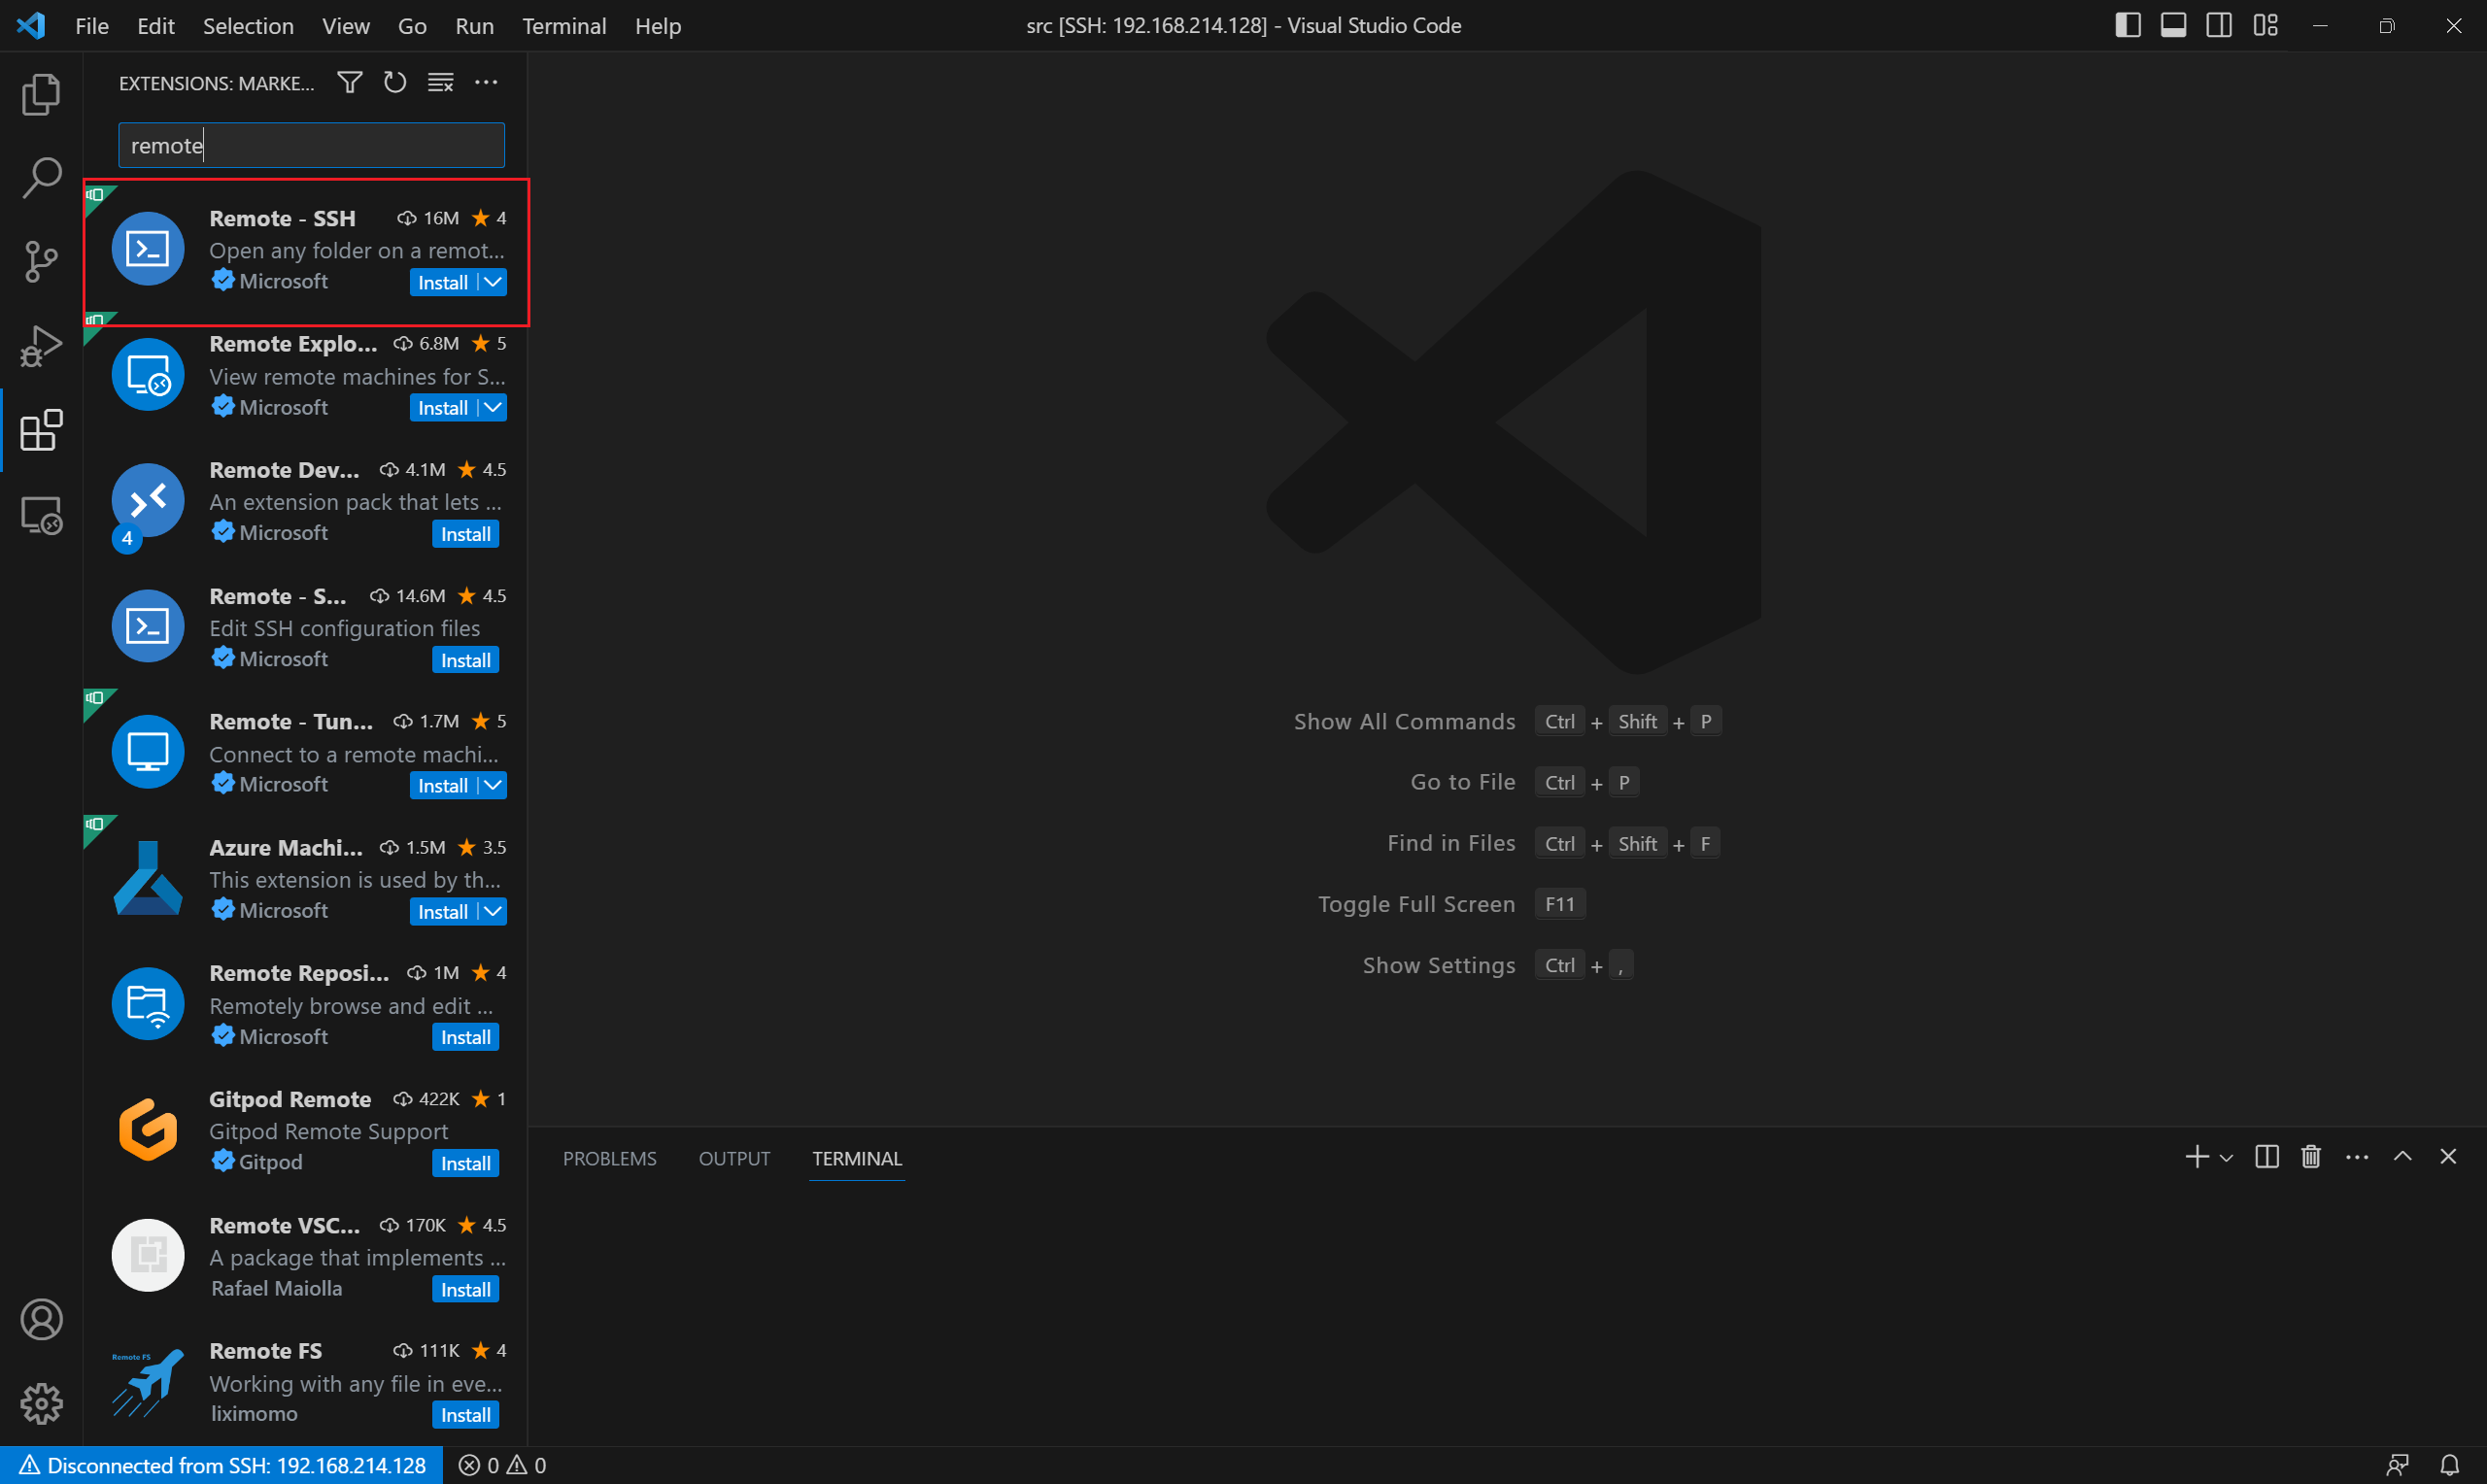Filter extensions with the funnel icon
This screenshot has width=2487, height=1484.
pyautogui.click(x=349, y=82)
